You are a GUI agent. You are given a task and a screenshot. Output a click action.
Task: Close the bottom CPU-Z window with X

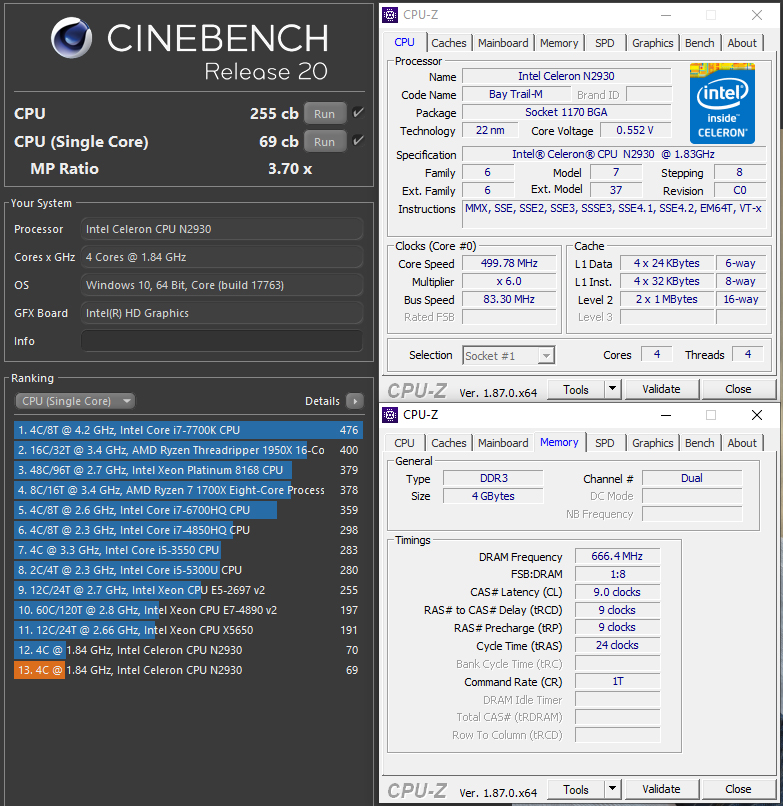click(757, 415)
